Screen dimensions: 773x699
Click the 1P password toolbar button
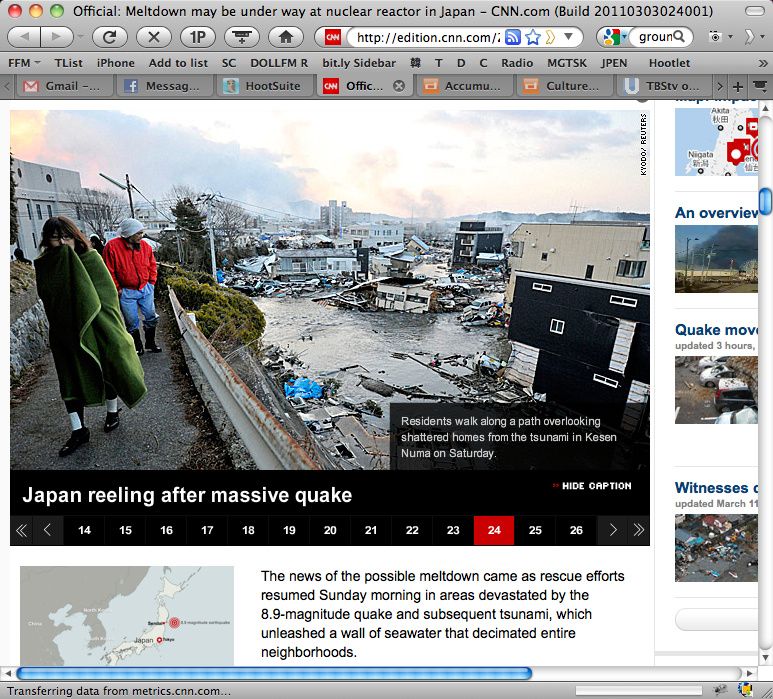tap(196, 37)
